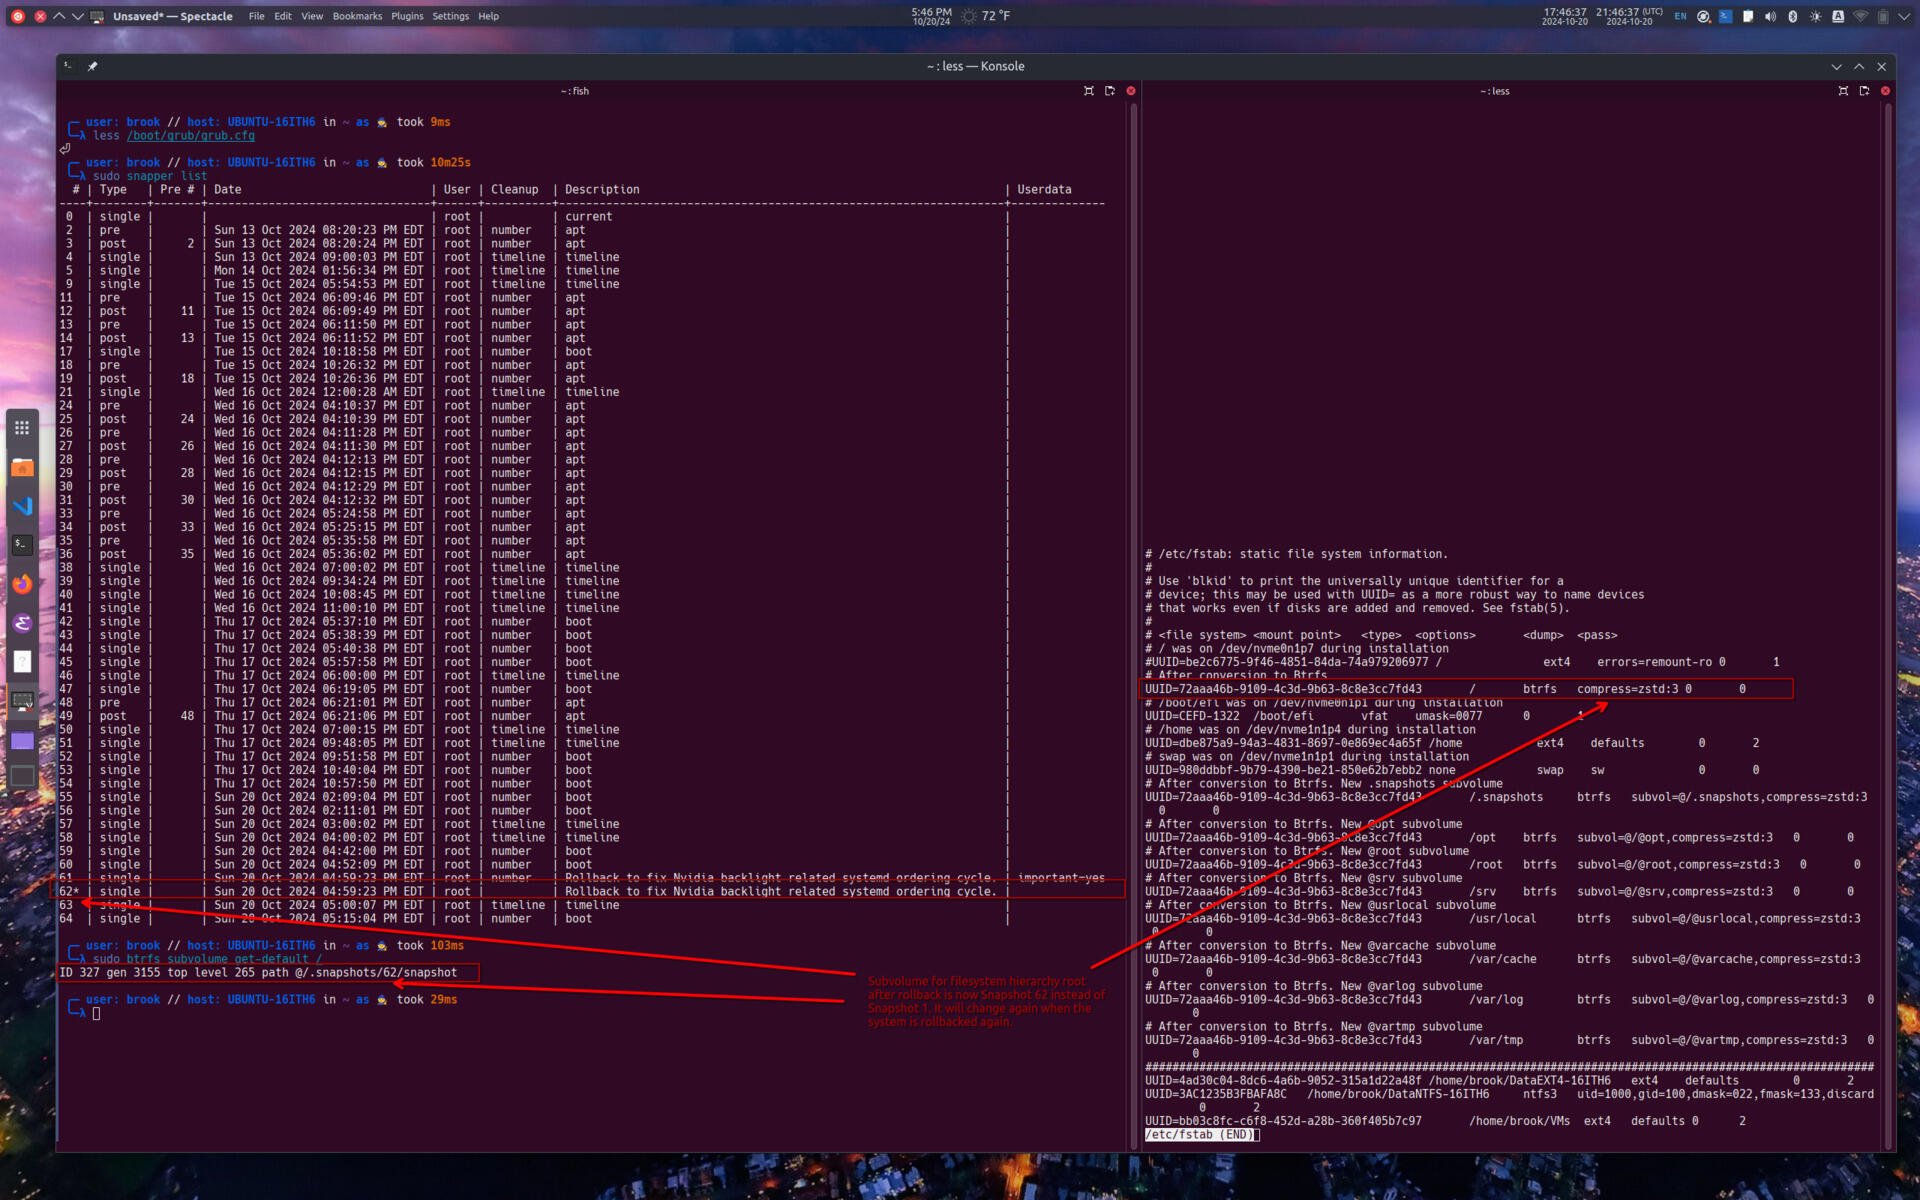Click the /boot/grub/grub.cfg path in the fish pane
The height and width of the screenshot is (1200, 1920).
(190, 136)
